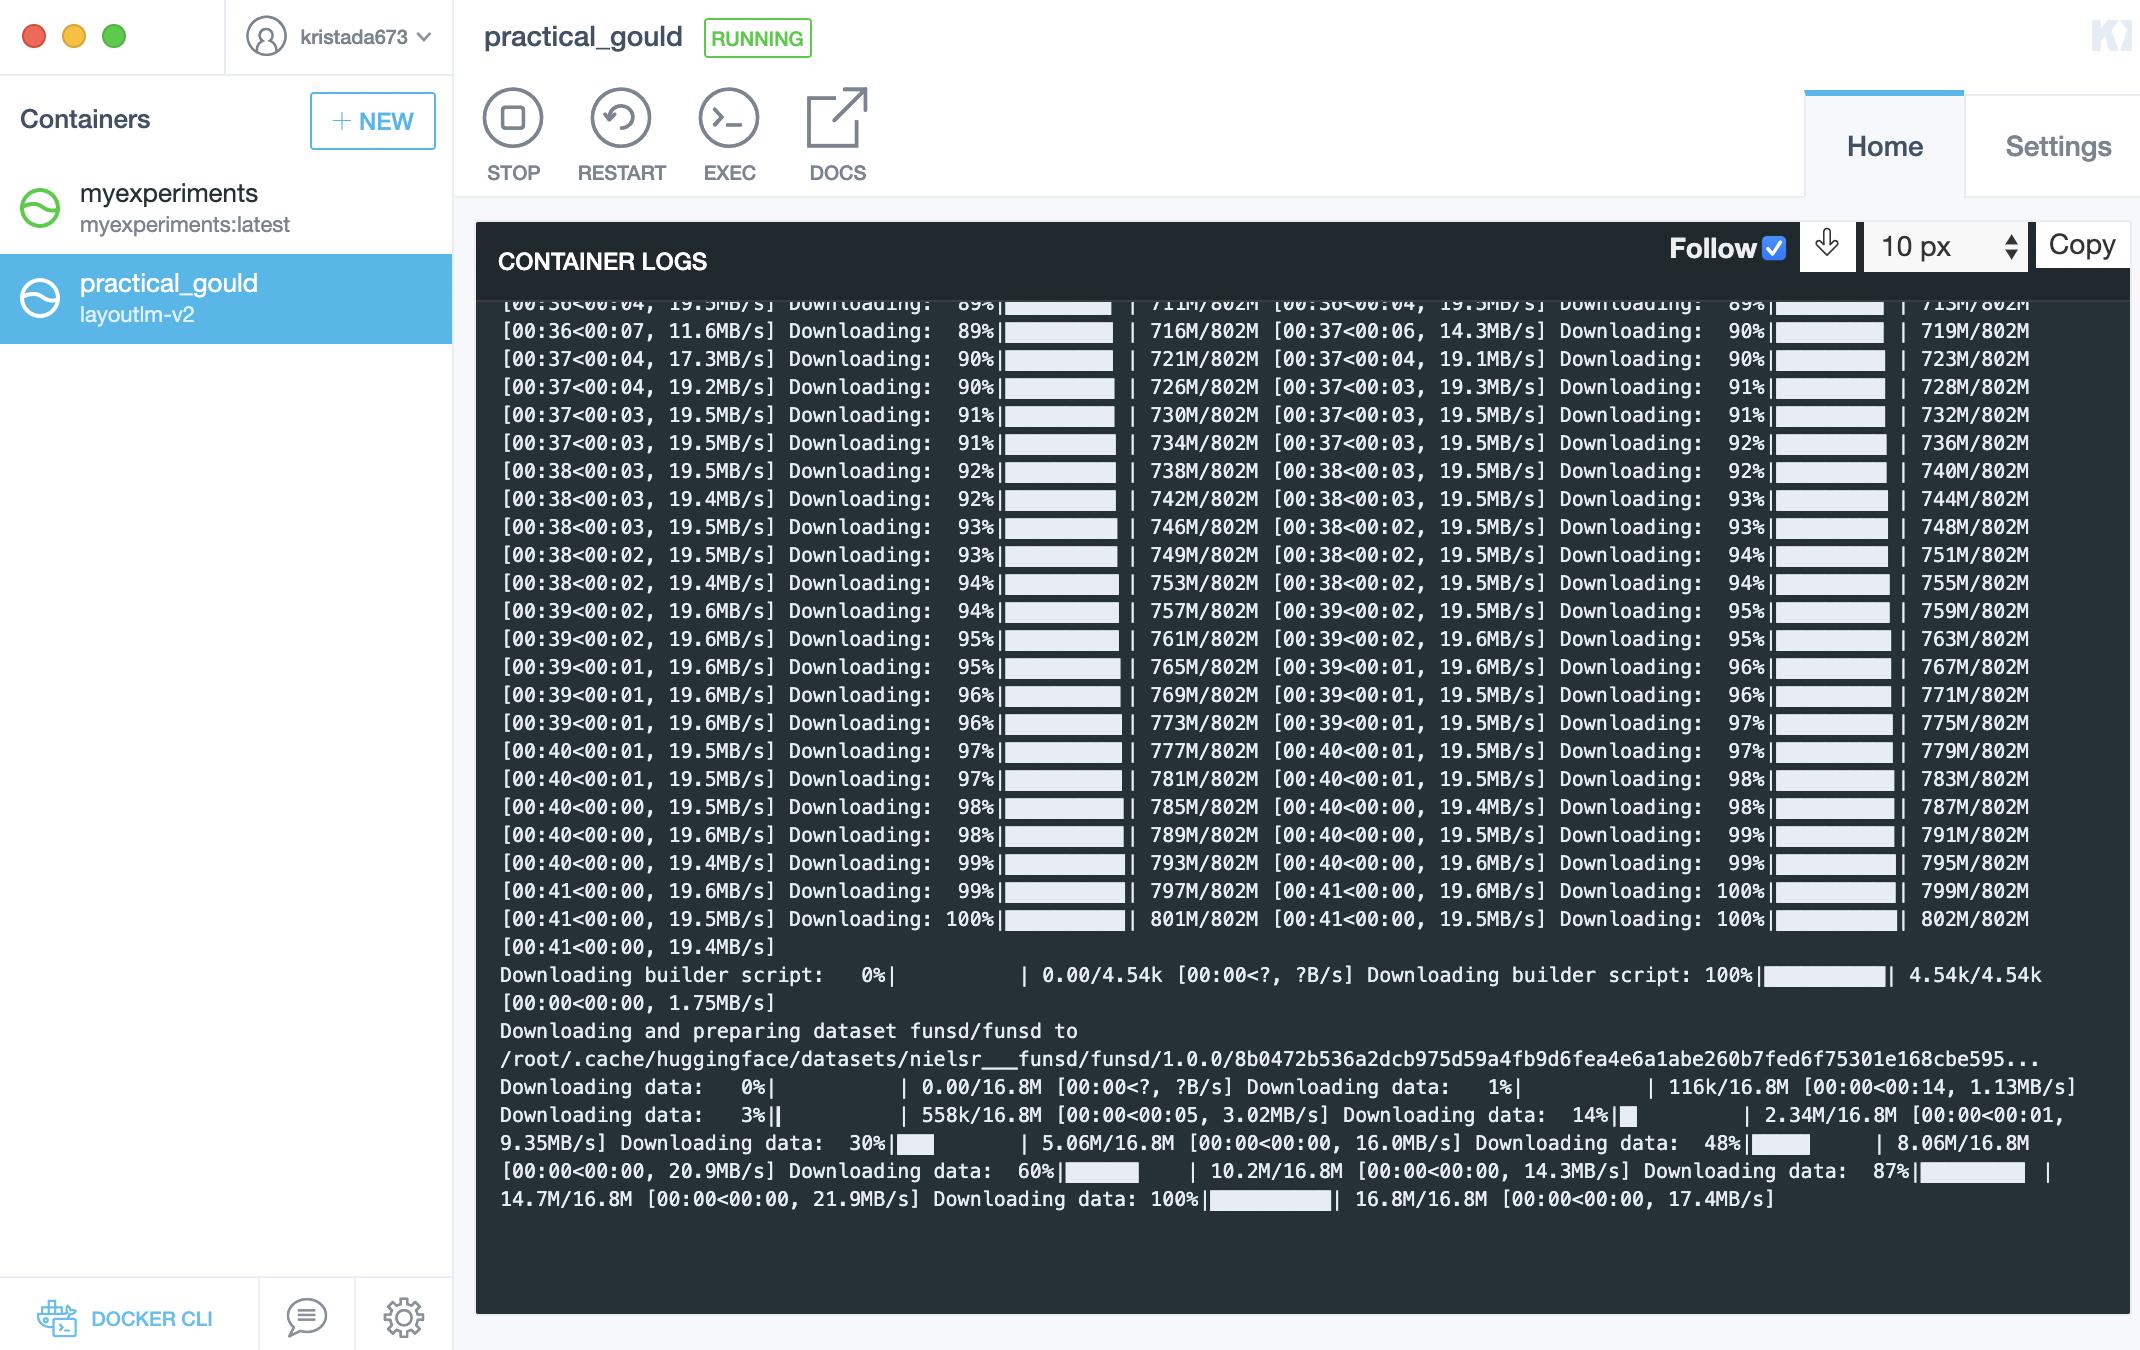
Task: Adjust the font size px stepper
Action: pyautogui.click(x=2011, y=244)
